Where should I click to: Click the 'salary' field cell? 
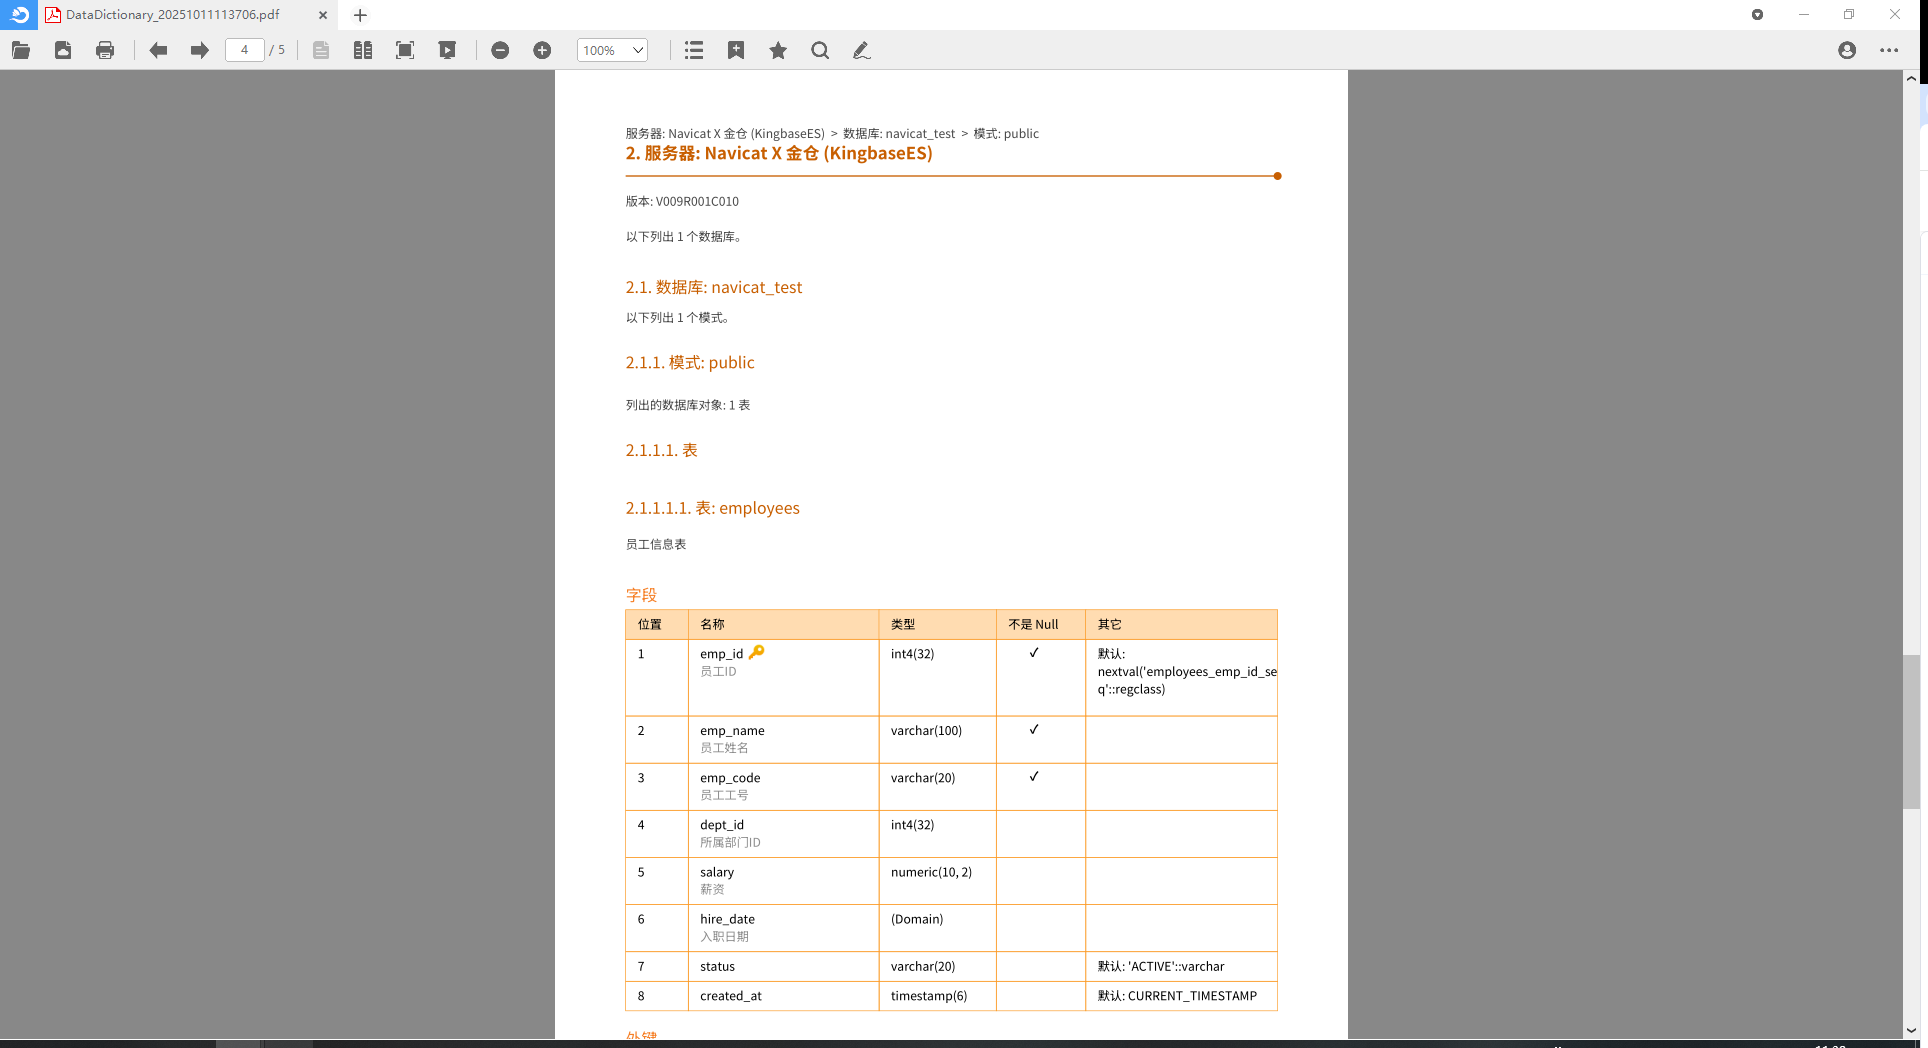click(783, 880)
